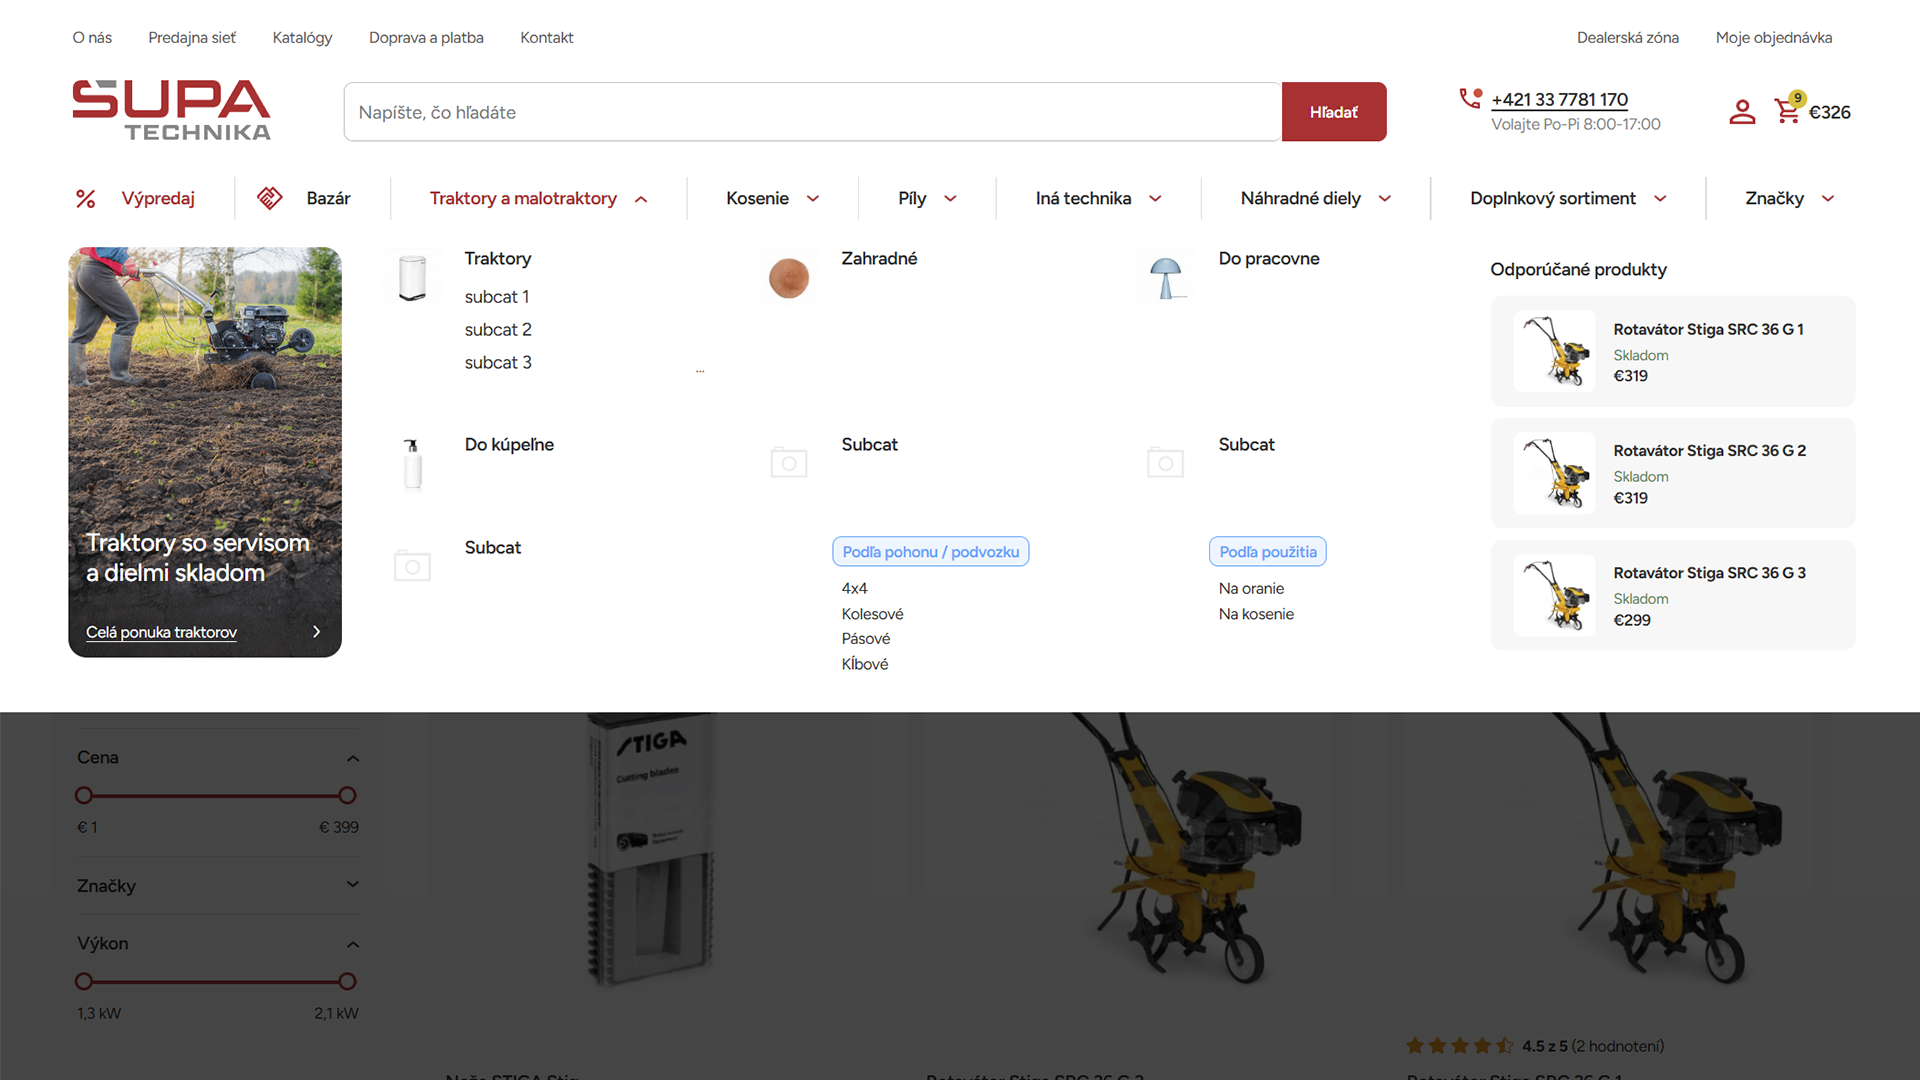Click the Cena slider maximum handle

tap(347, 796)
